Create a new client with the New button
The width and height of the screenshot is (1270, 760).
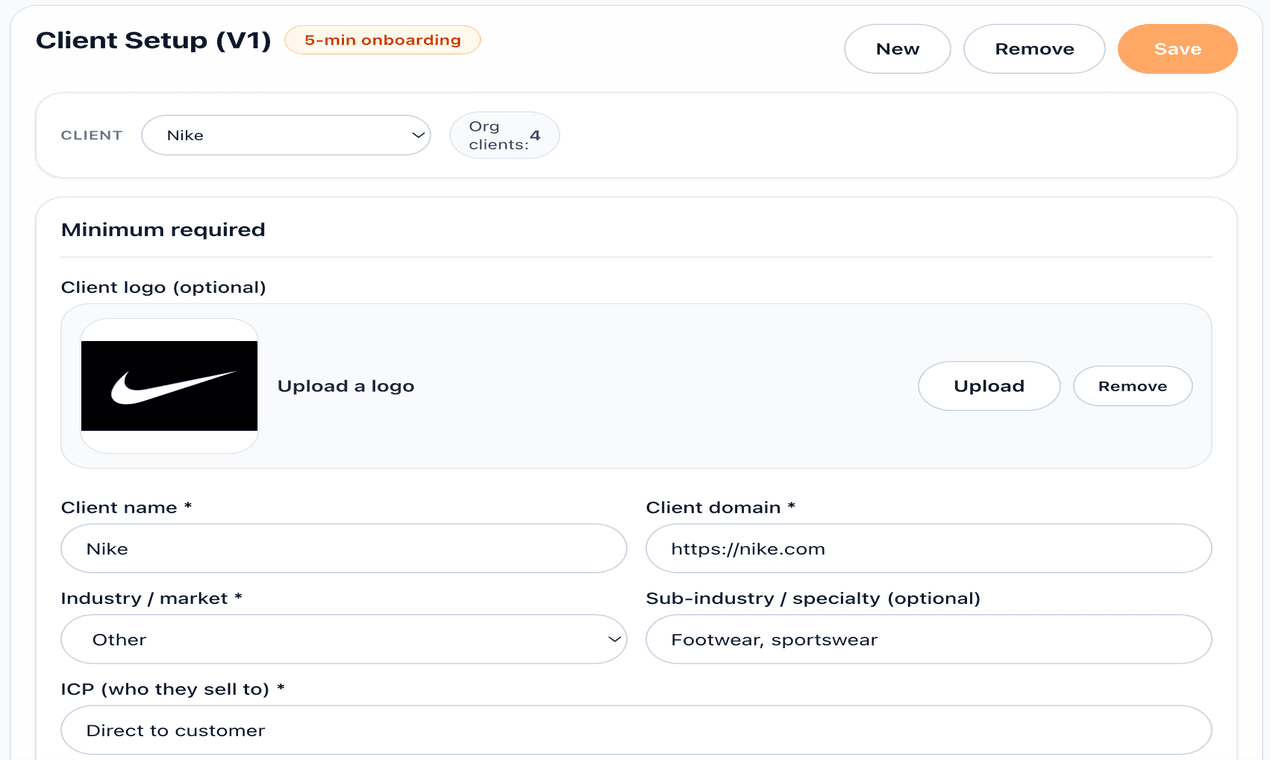(897, 48)
